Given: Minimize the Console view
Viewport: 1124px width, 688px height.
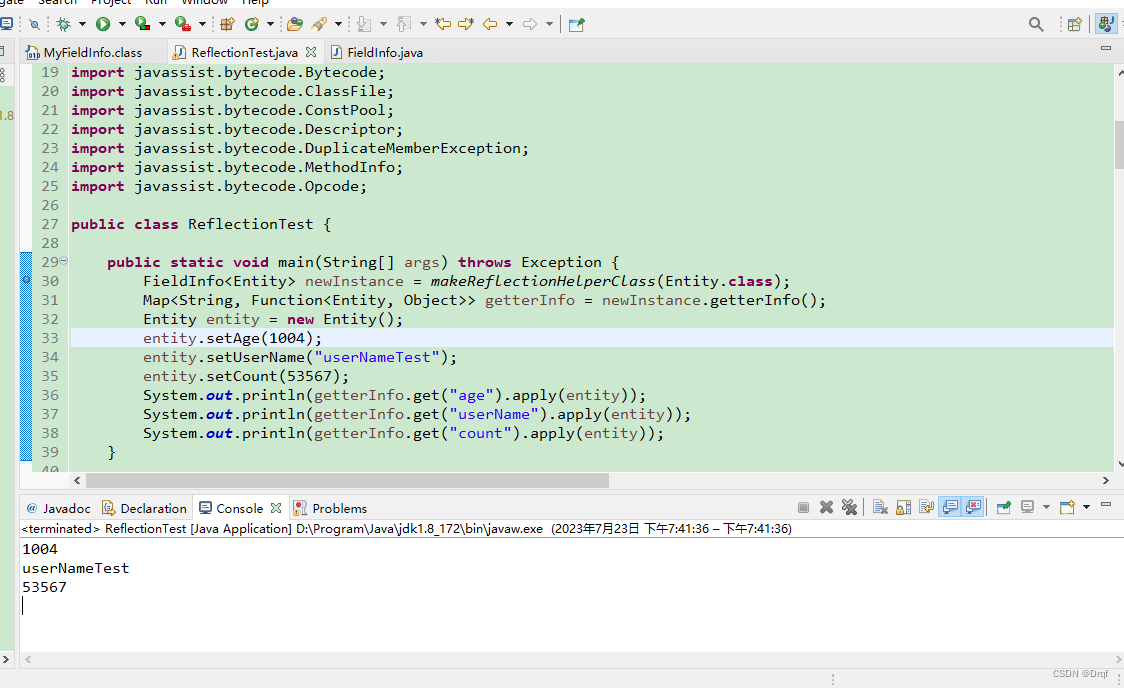Looking at the screenshot, I should coord(1105,504).
